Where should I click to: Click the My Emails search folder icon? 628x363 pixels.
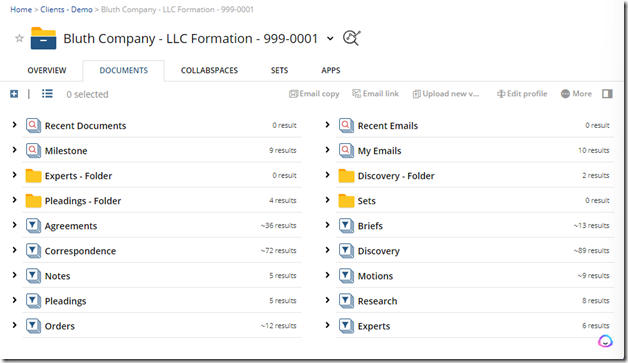click(x=346, y=151)
